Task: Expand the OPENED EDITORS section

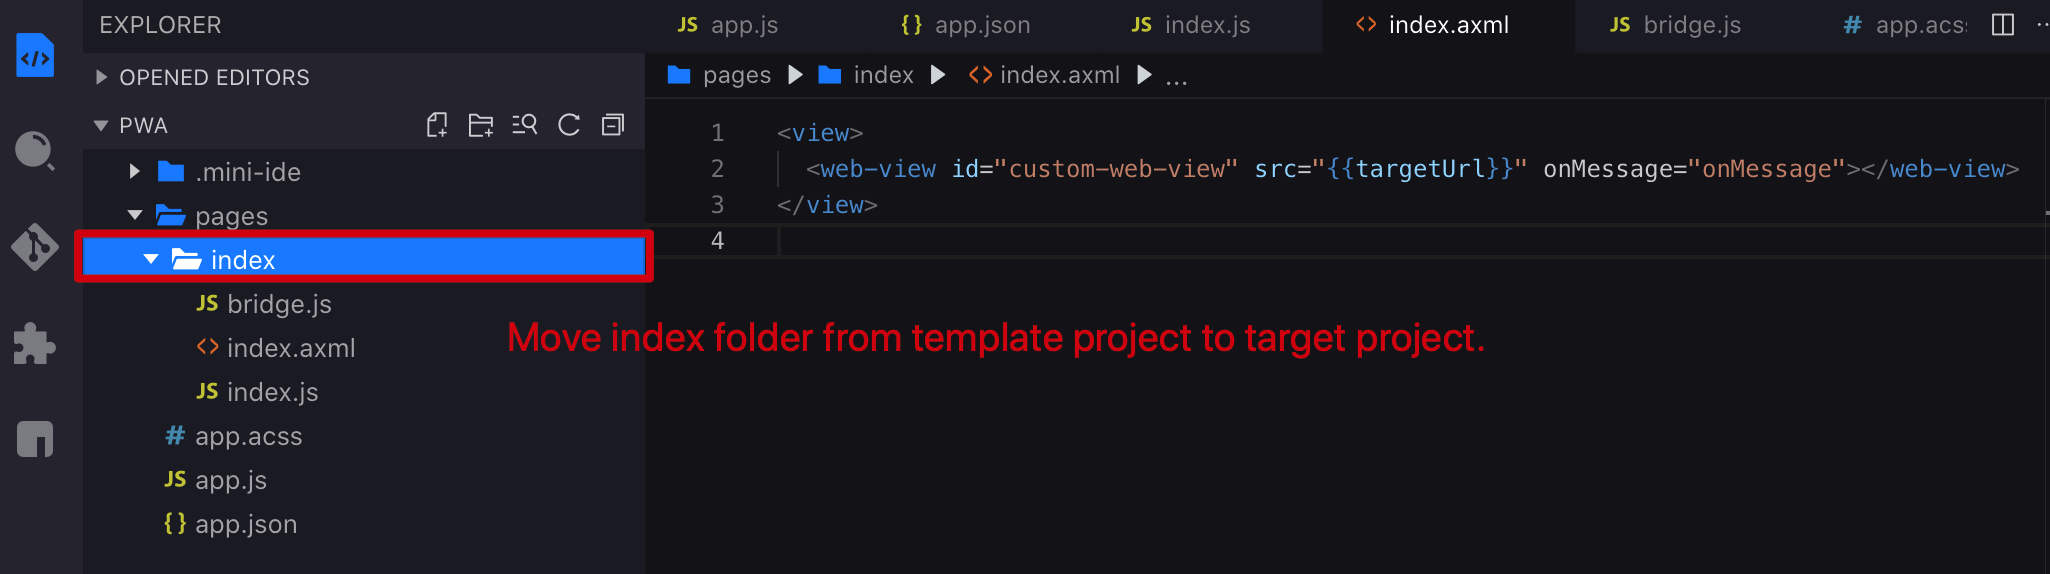Action: (213, 77)
